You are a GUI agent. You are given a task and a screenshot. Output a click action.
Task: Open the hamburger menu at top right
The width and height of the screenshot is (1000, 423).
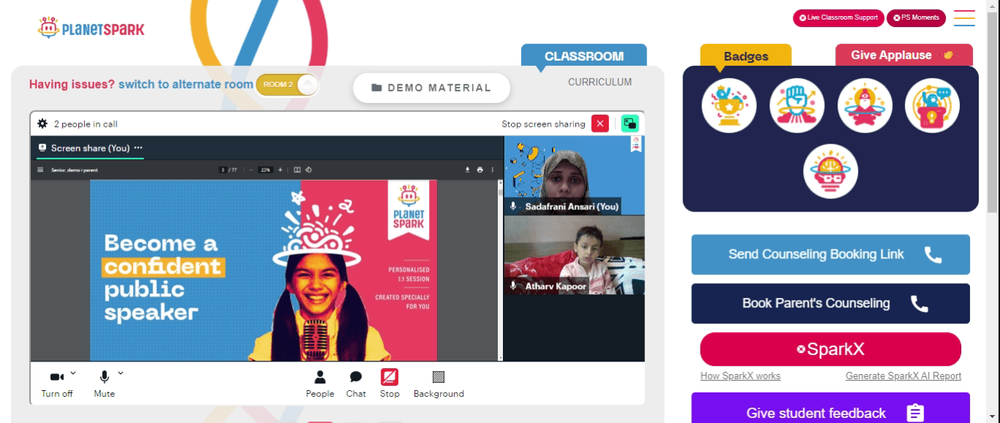pos(964,18)
